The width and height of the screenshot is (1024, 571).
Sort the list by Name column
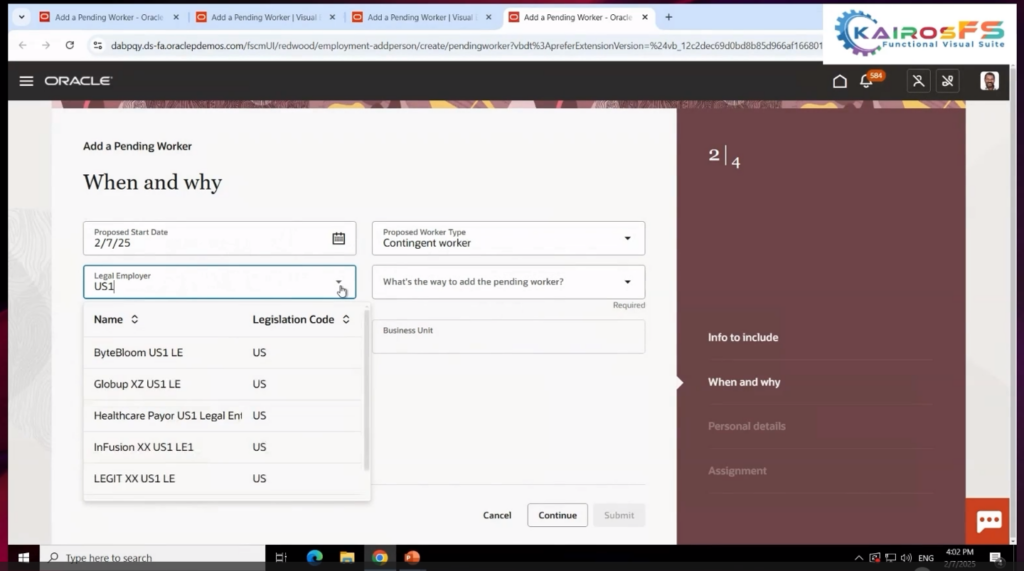pos(135,320)
